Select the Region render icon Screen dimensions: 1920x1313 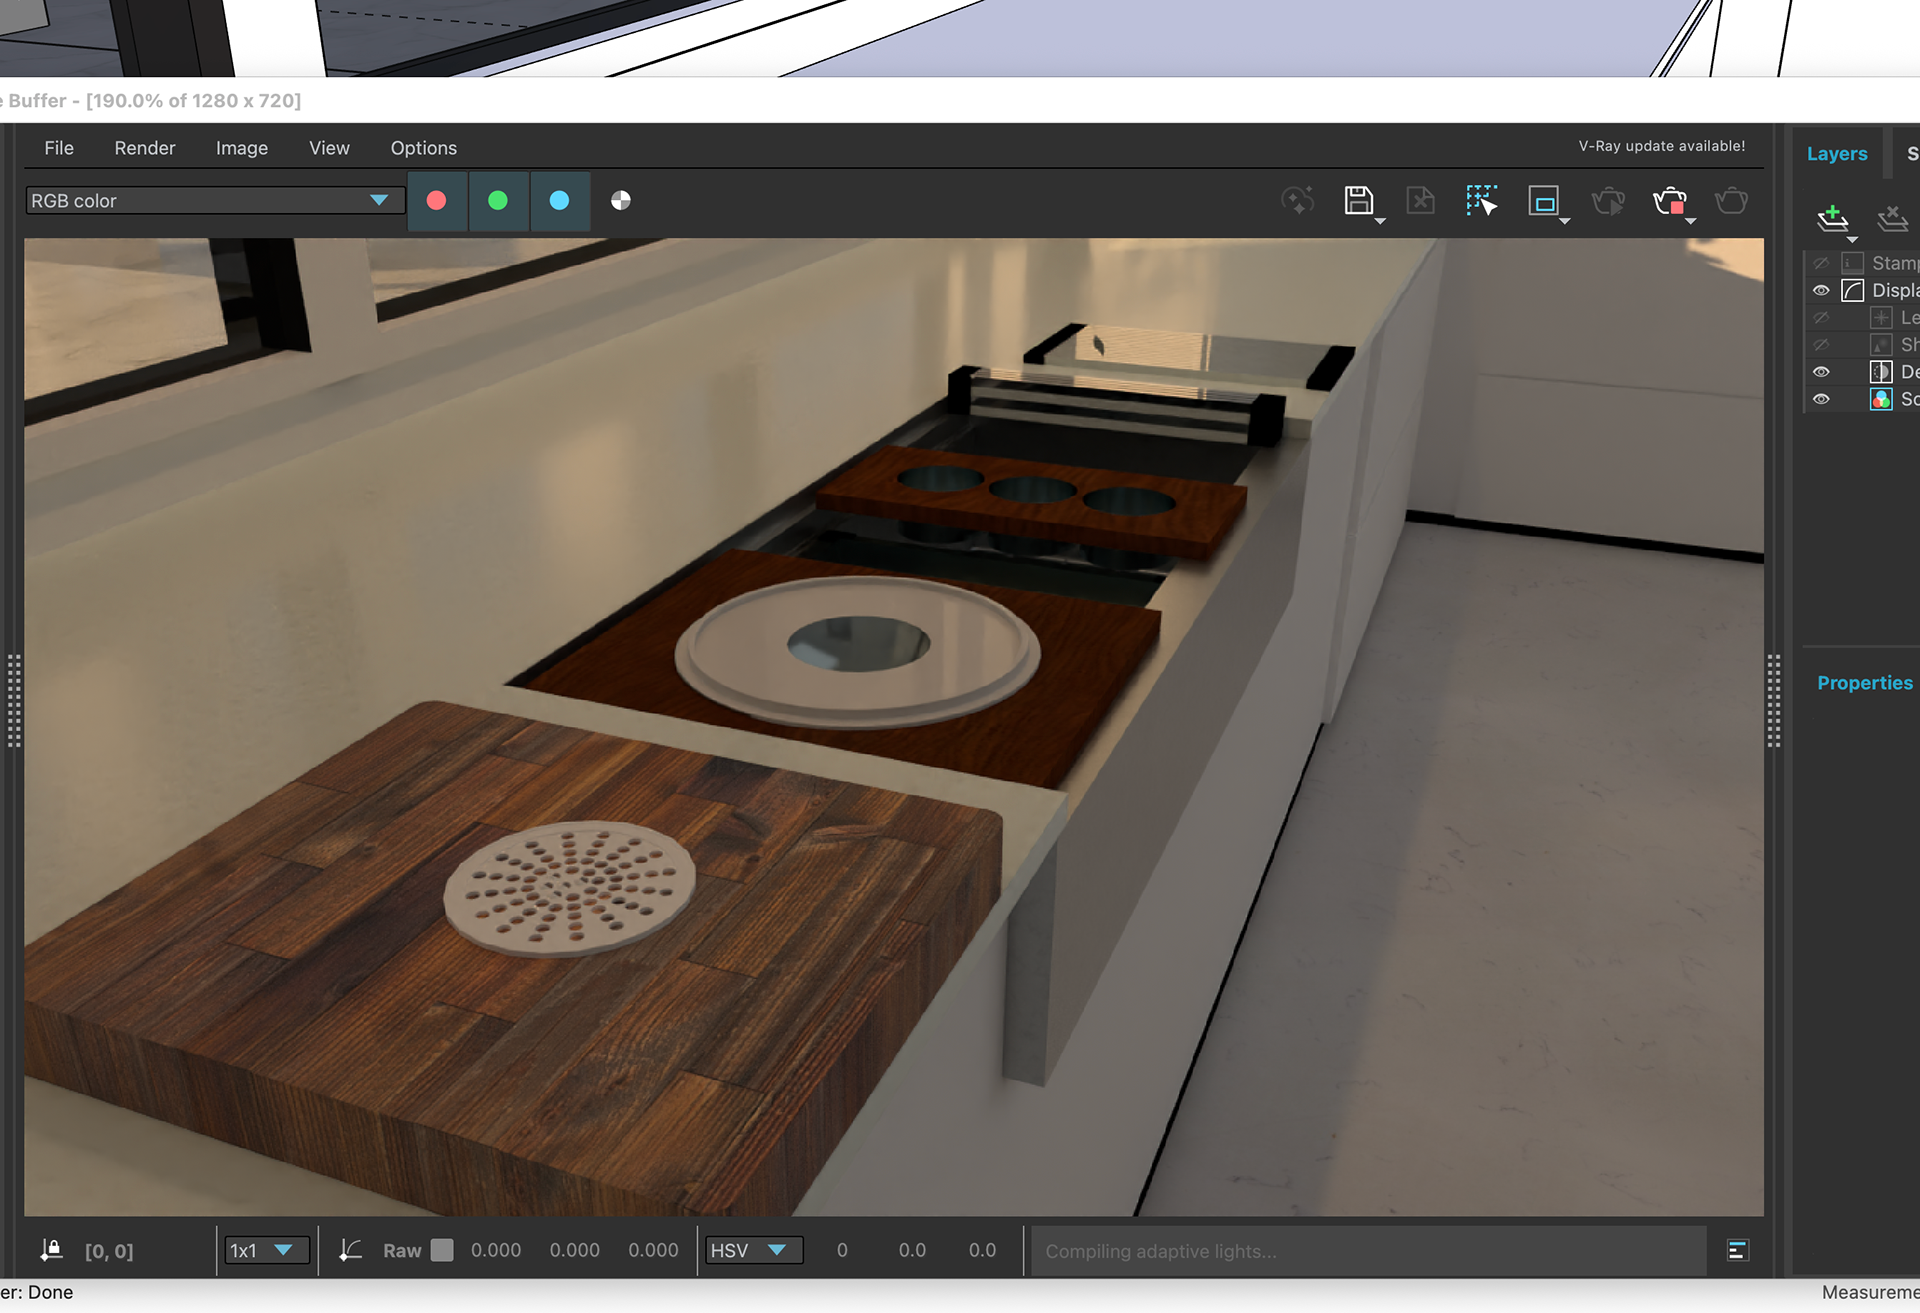click(1544, 201)
